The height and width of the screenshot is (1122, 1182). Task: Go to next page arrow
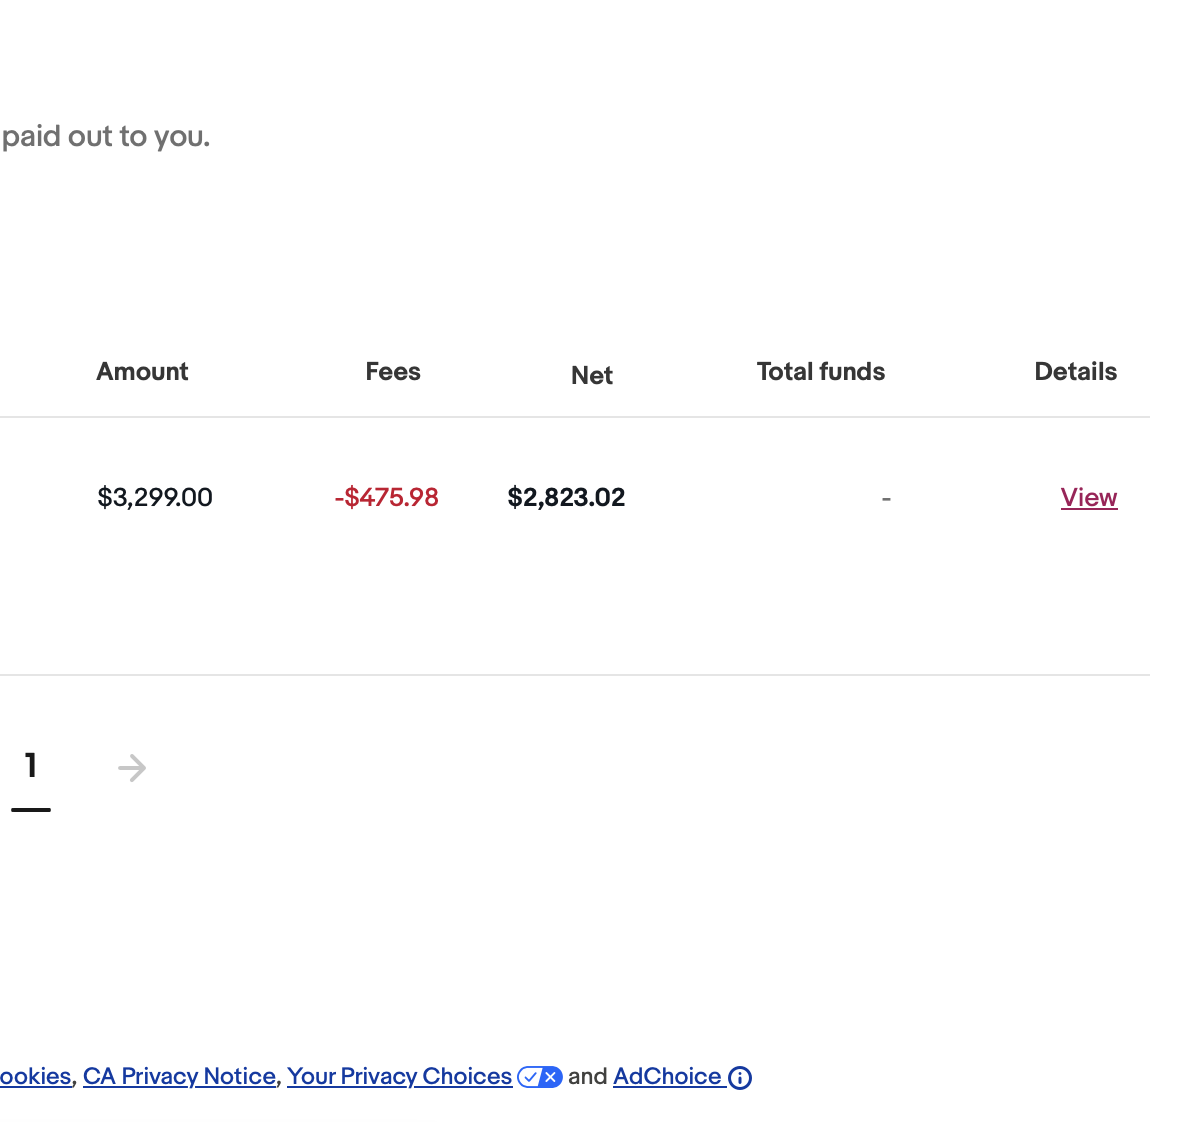[132, 768]
